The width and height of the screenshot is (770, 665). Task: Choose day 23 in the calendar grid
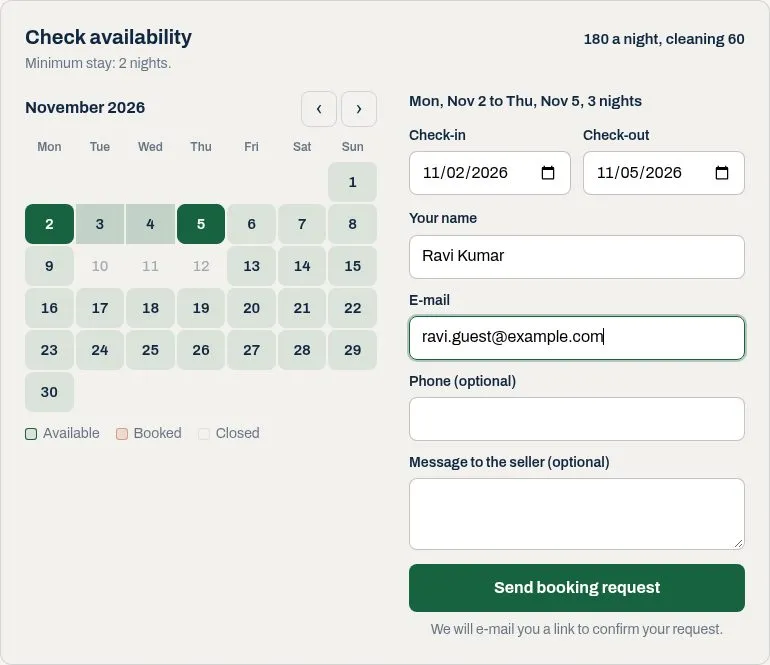click(x=49, y=350)
